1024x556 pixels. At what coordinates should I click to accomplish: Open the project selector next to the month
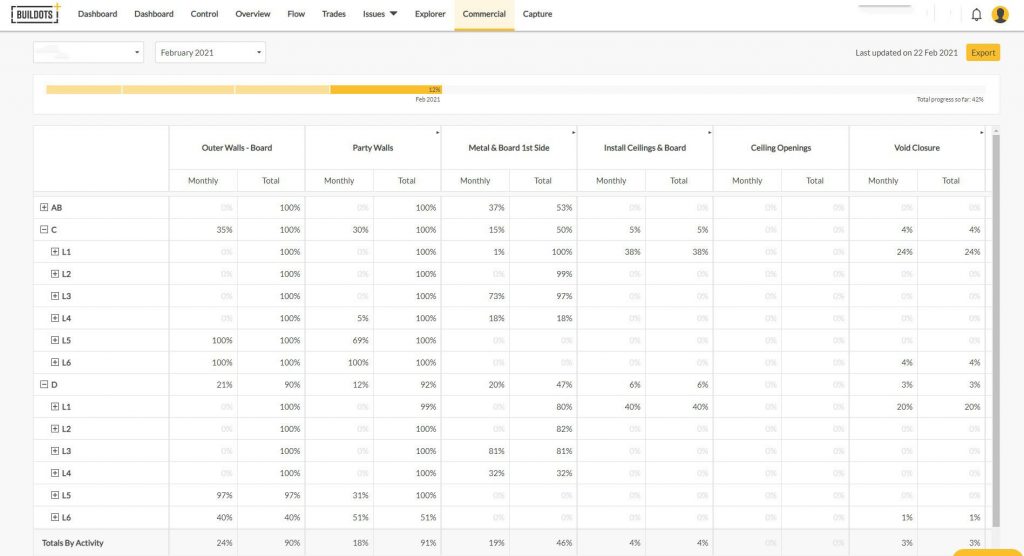click(88, 52)
